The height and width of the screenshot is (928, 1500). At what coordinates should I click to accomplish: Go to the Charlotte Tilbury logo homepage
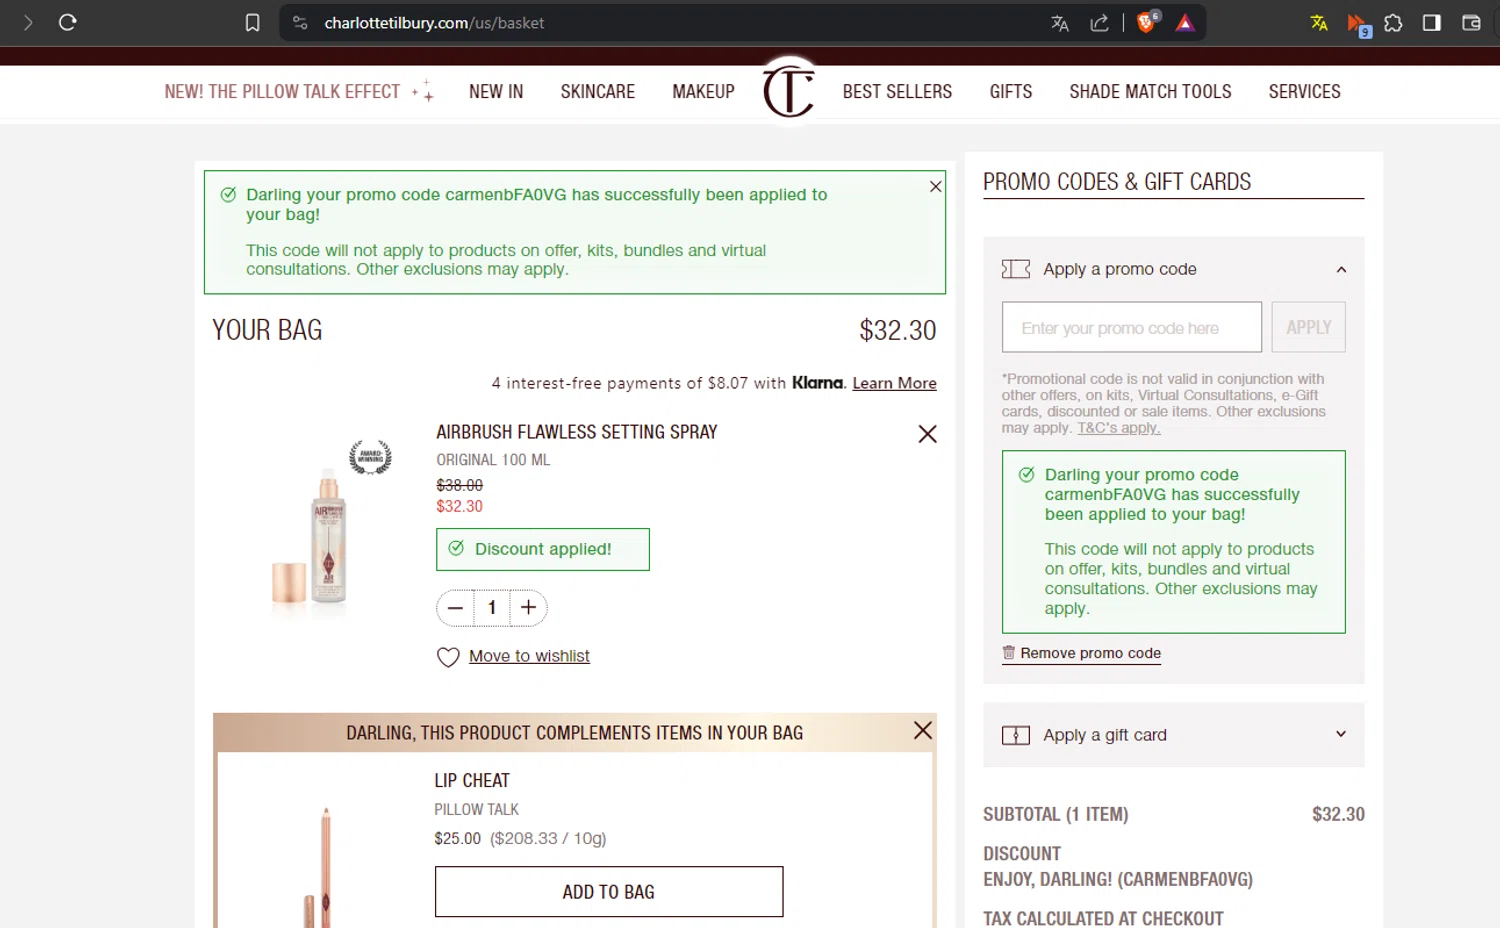[x=788, y=90]
